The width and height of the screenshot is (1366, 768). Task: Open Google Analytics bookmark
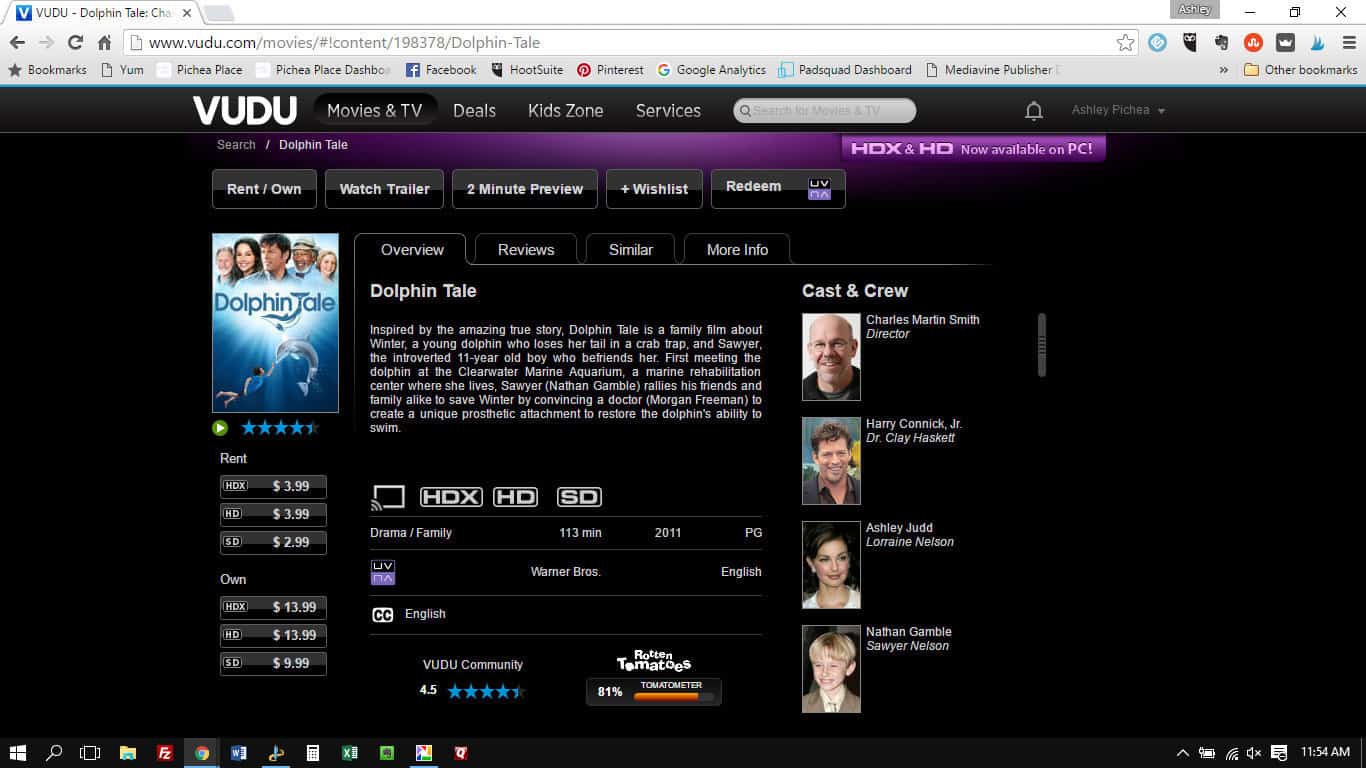point(711,70)
